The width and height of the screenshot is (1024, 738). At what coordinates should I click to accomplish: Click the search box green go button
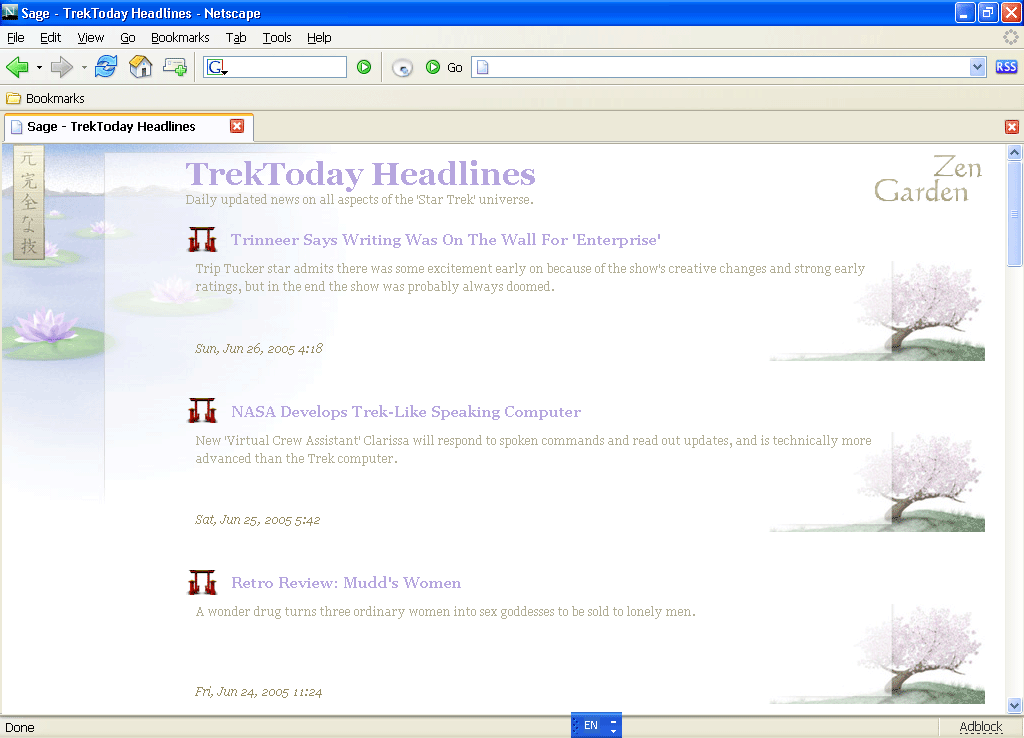coord(364,67)
